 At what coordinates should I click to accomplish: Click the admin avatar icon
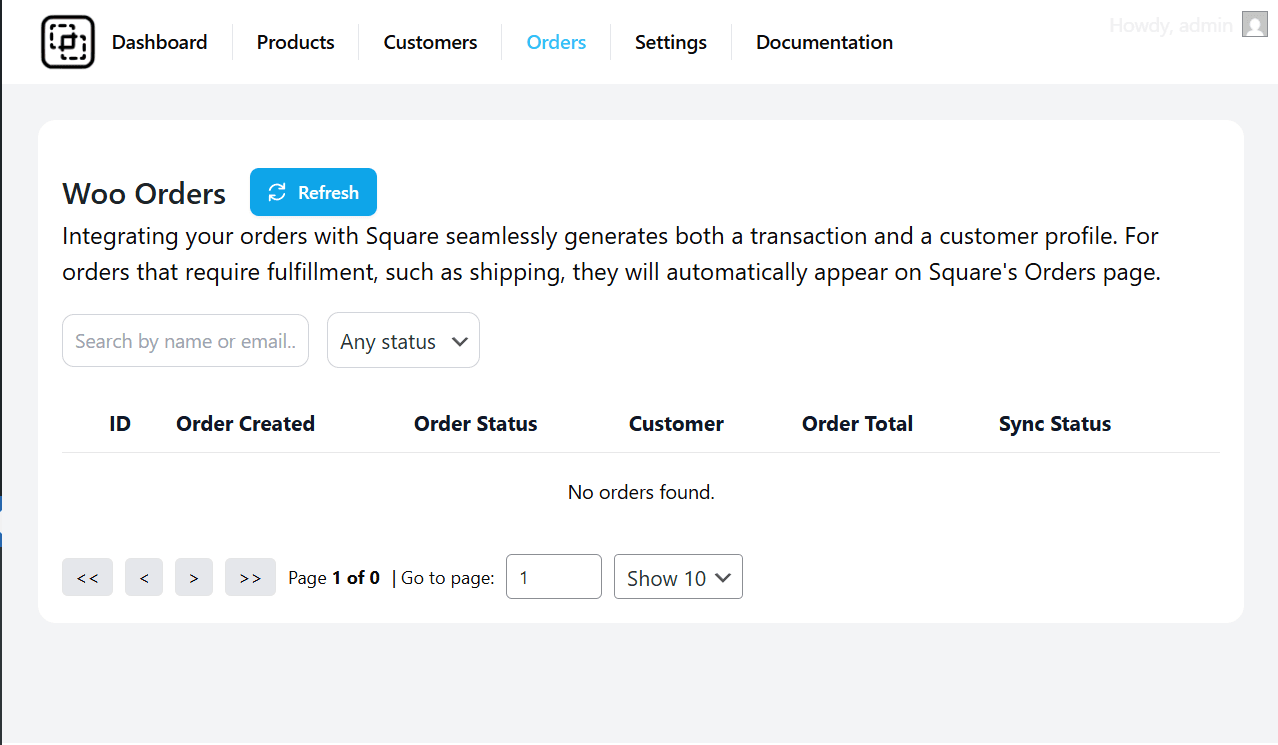1255,24
